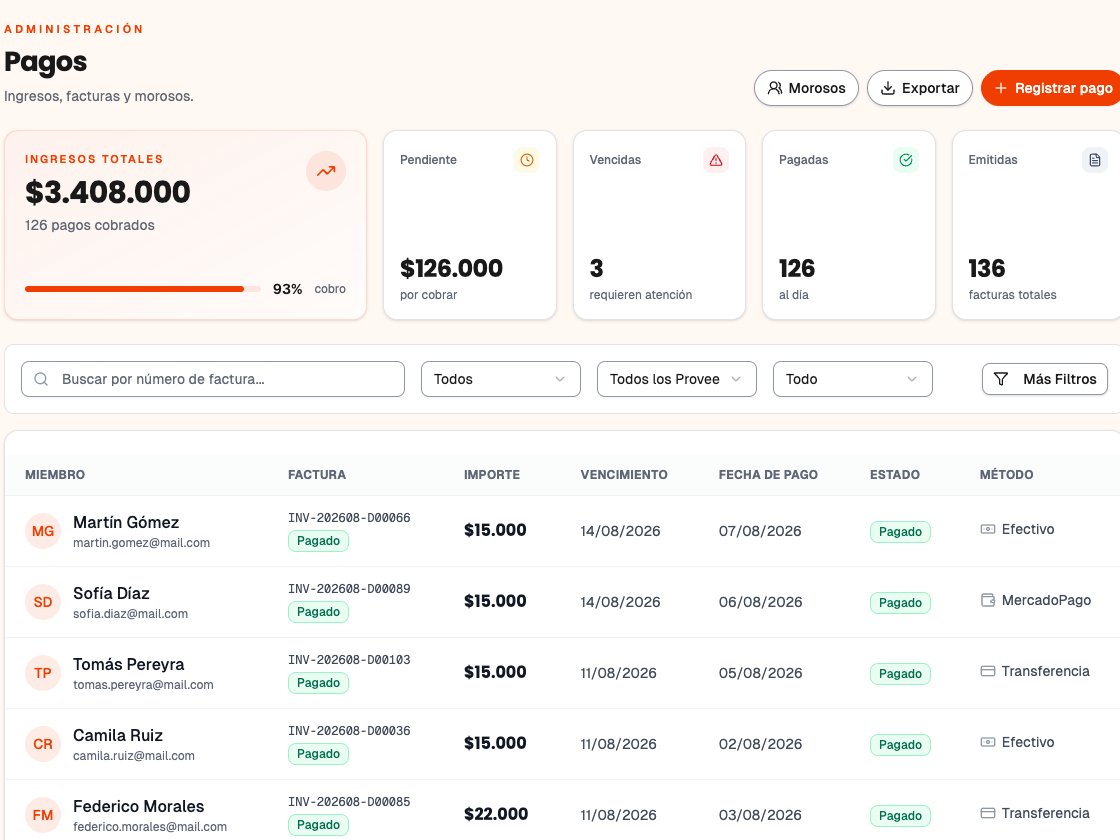Screen dimensions: 1120x840
Task: Click card icon in Federico Morales's Transferencia method
Action: pyautogui.click(x=987, y=813)
